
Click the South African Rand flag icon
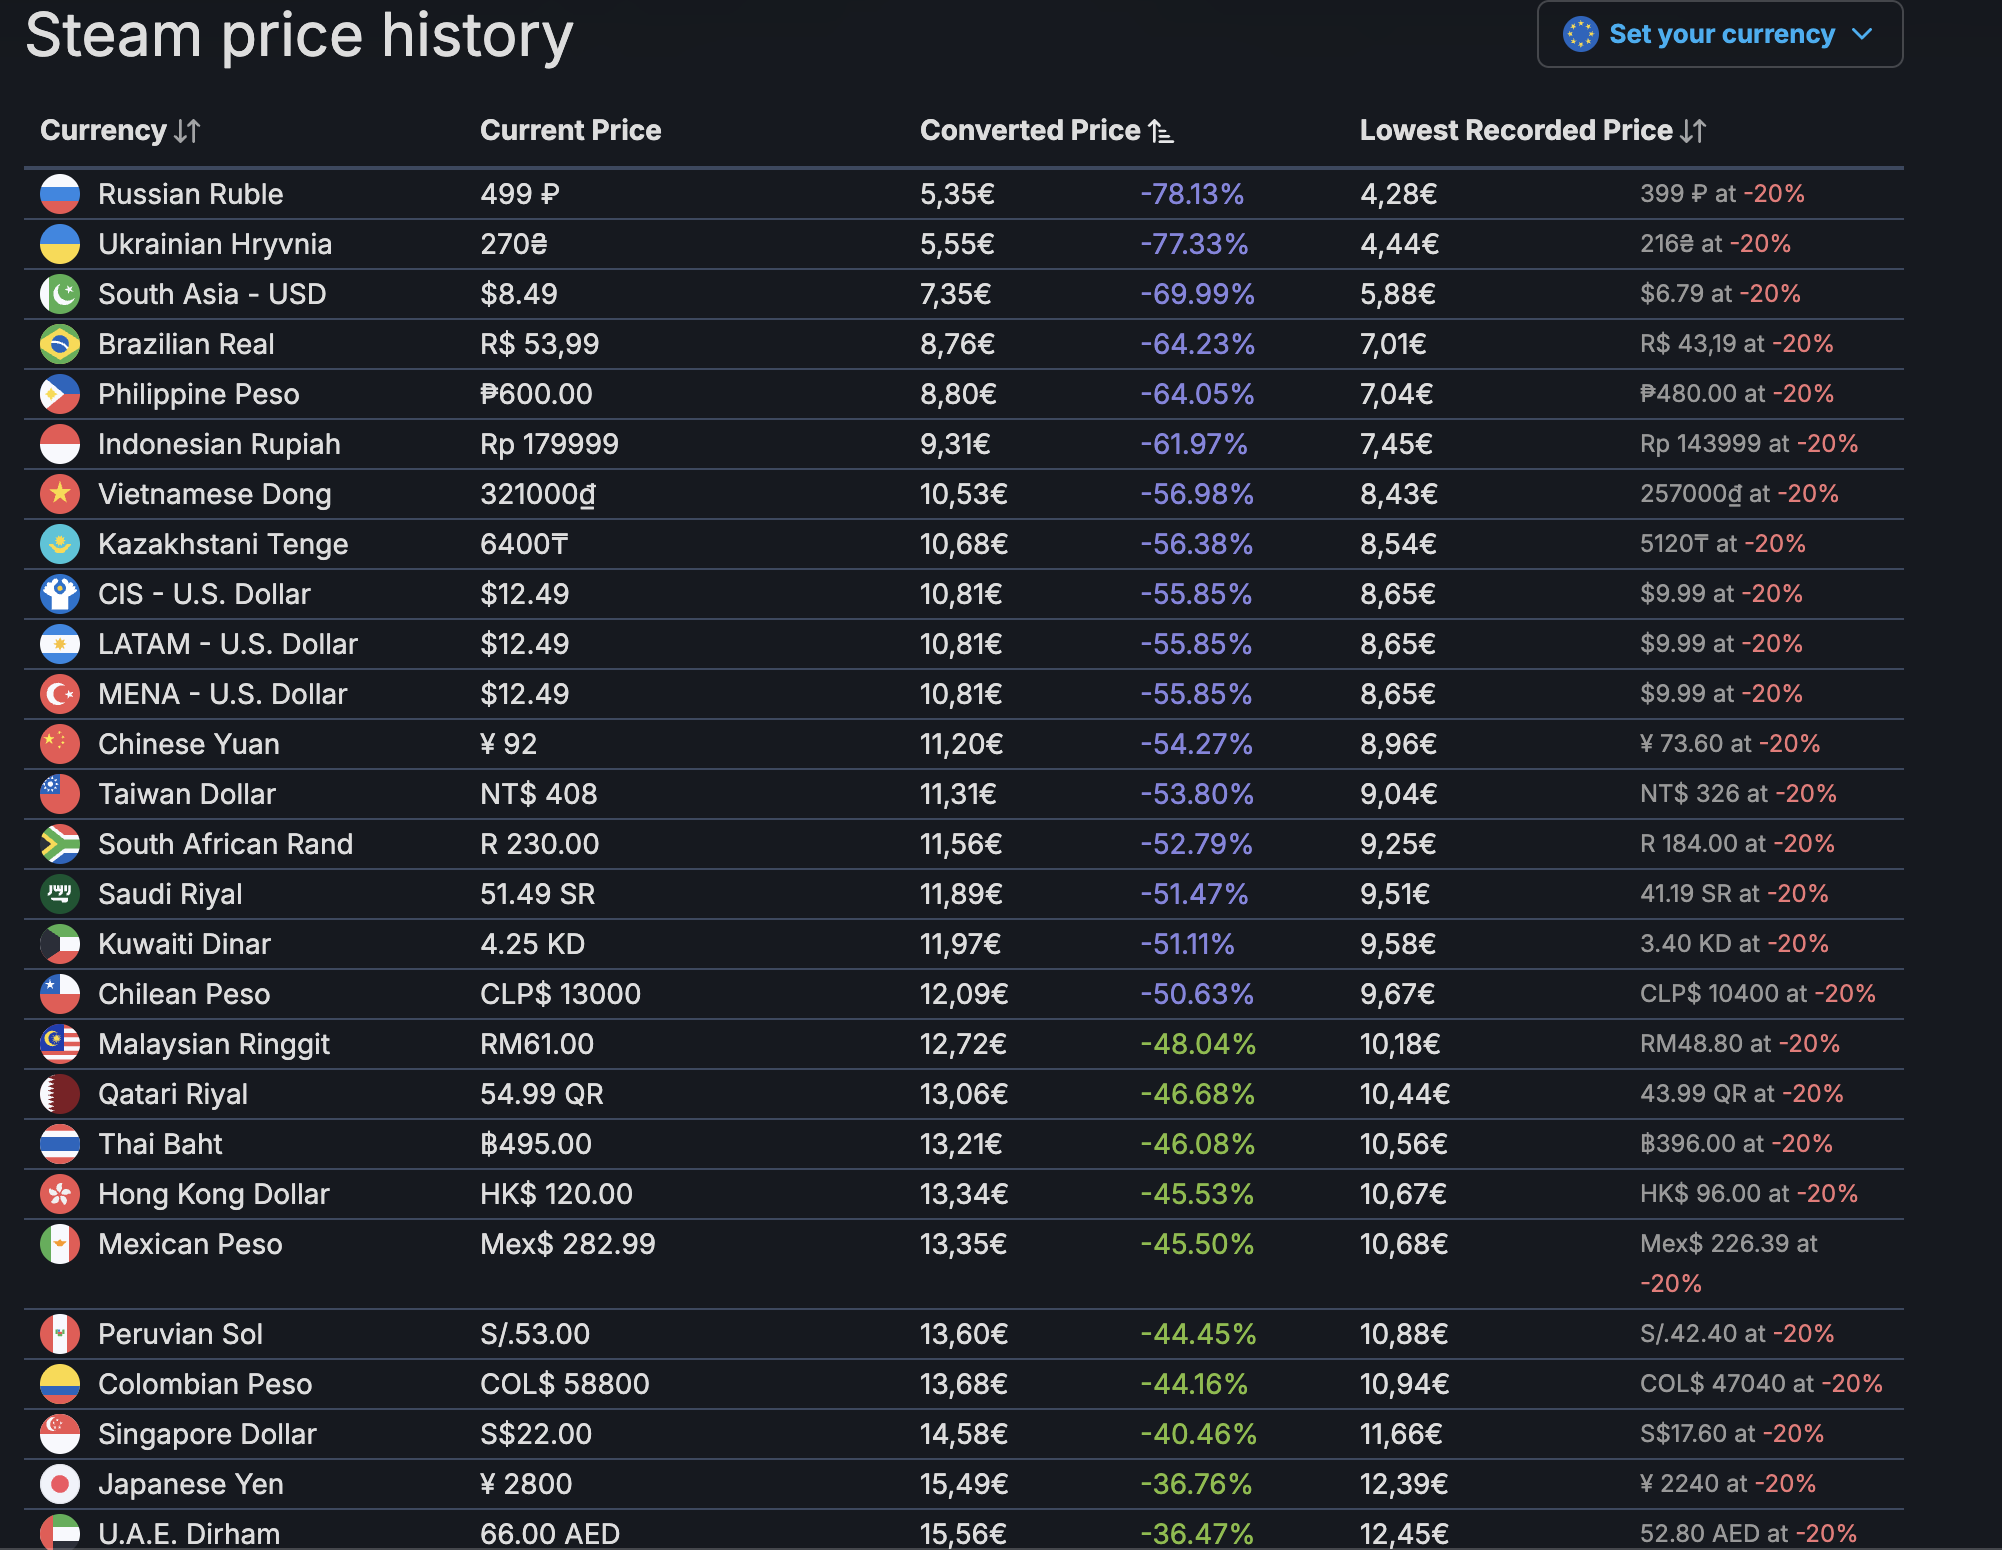(60, 844)
